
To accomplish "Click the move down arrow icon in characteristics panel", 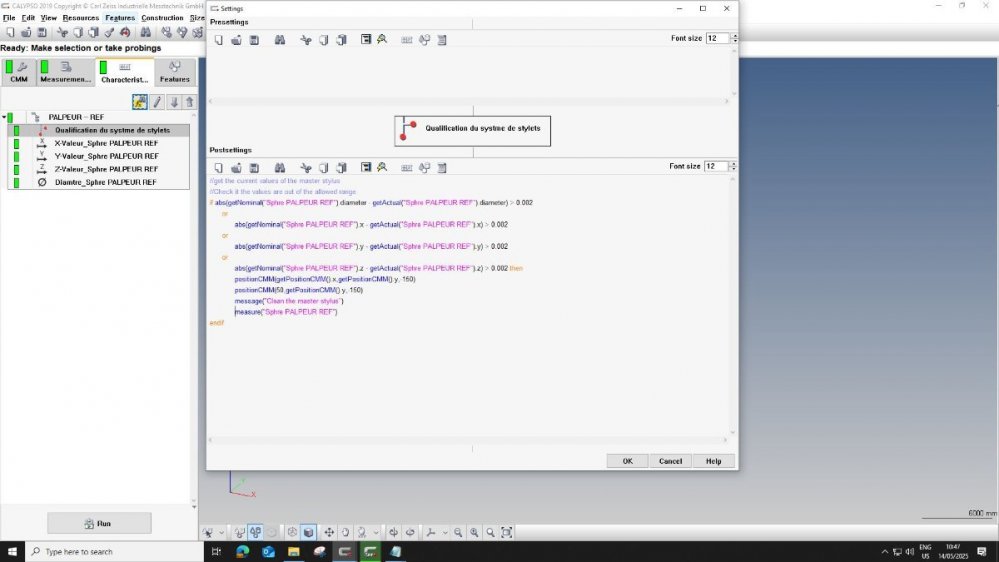I will [174, 102].
